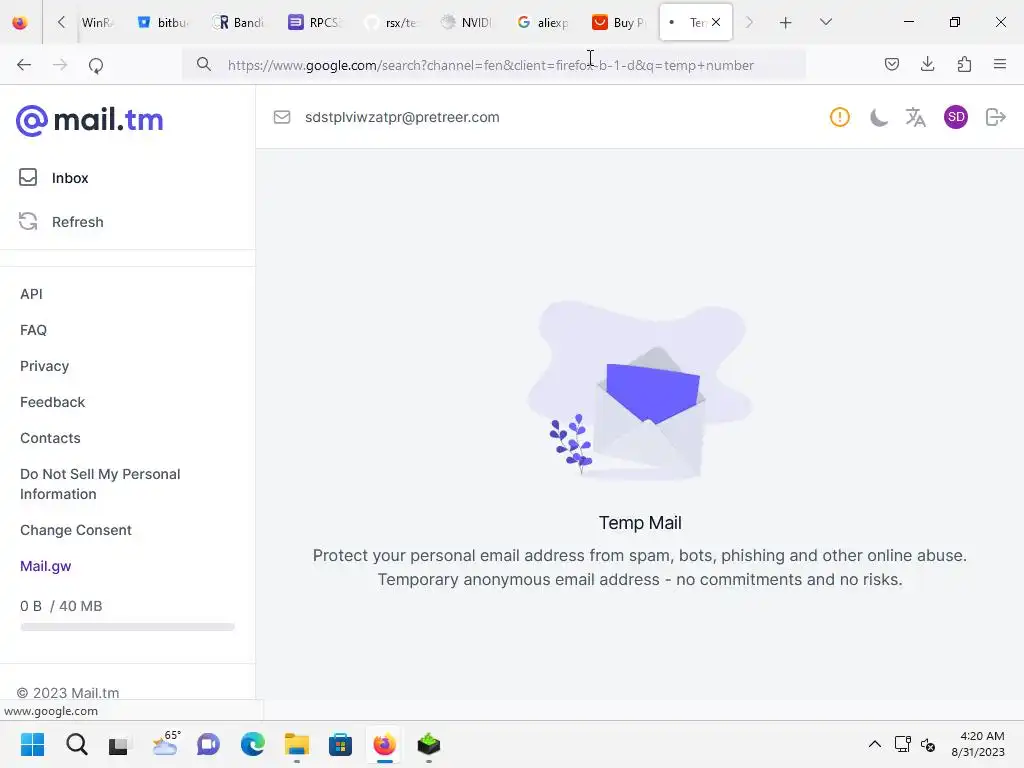
Task: Open the Firefox downloads panel
Action: 927,65
